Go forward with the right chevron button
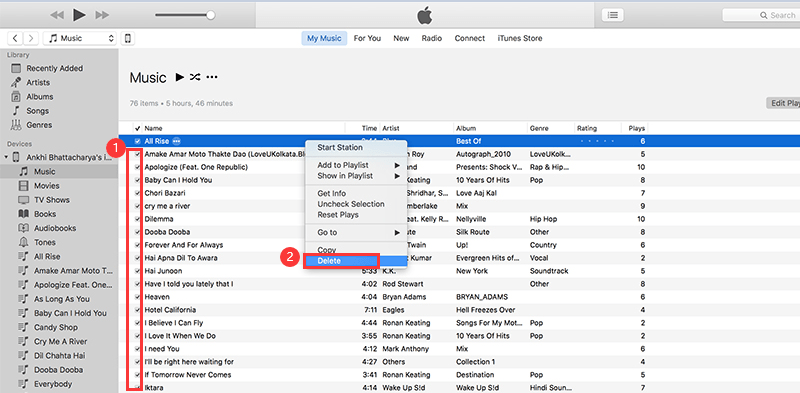Viewport: 800px width, 393px height. point(32,38)
